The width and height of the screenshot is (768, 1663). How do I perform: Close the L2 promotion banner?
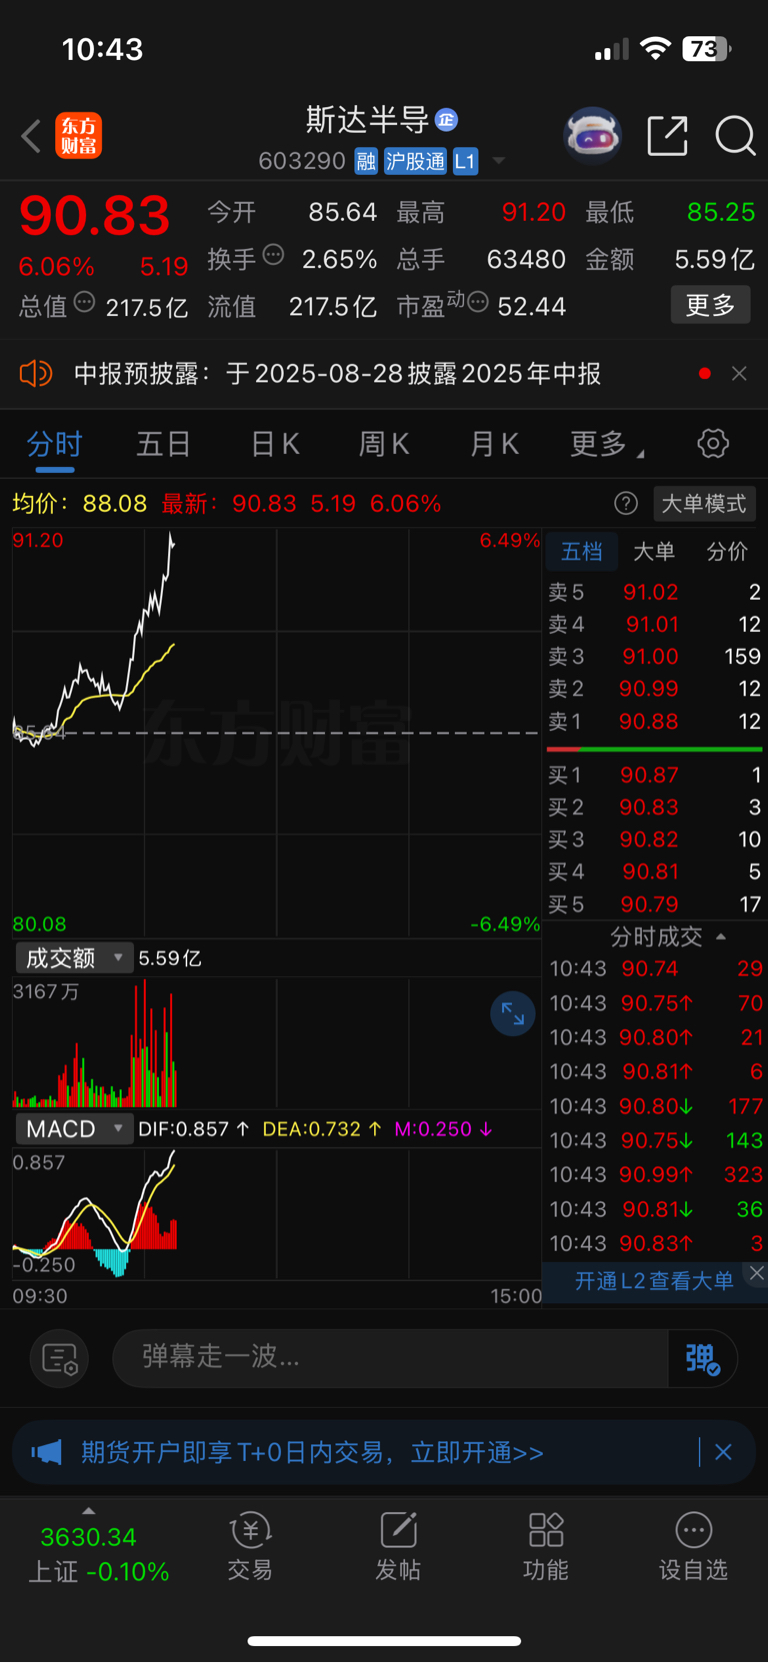757,1273
